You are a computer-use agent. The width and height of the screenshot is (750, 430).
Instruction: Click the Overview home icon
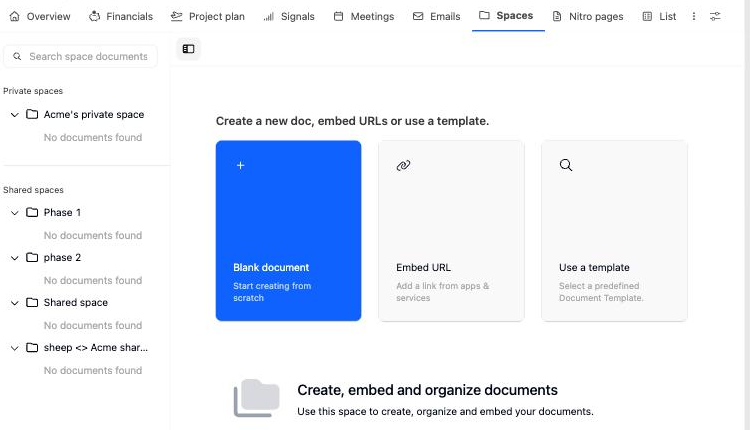(15, 16)
